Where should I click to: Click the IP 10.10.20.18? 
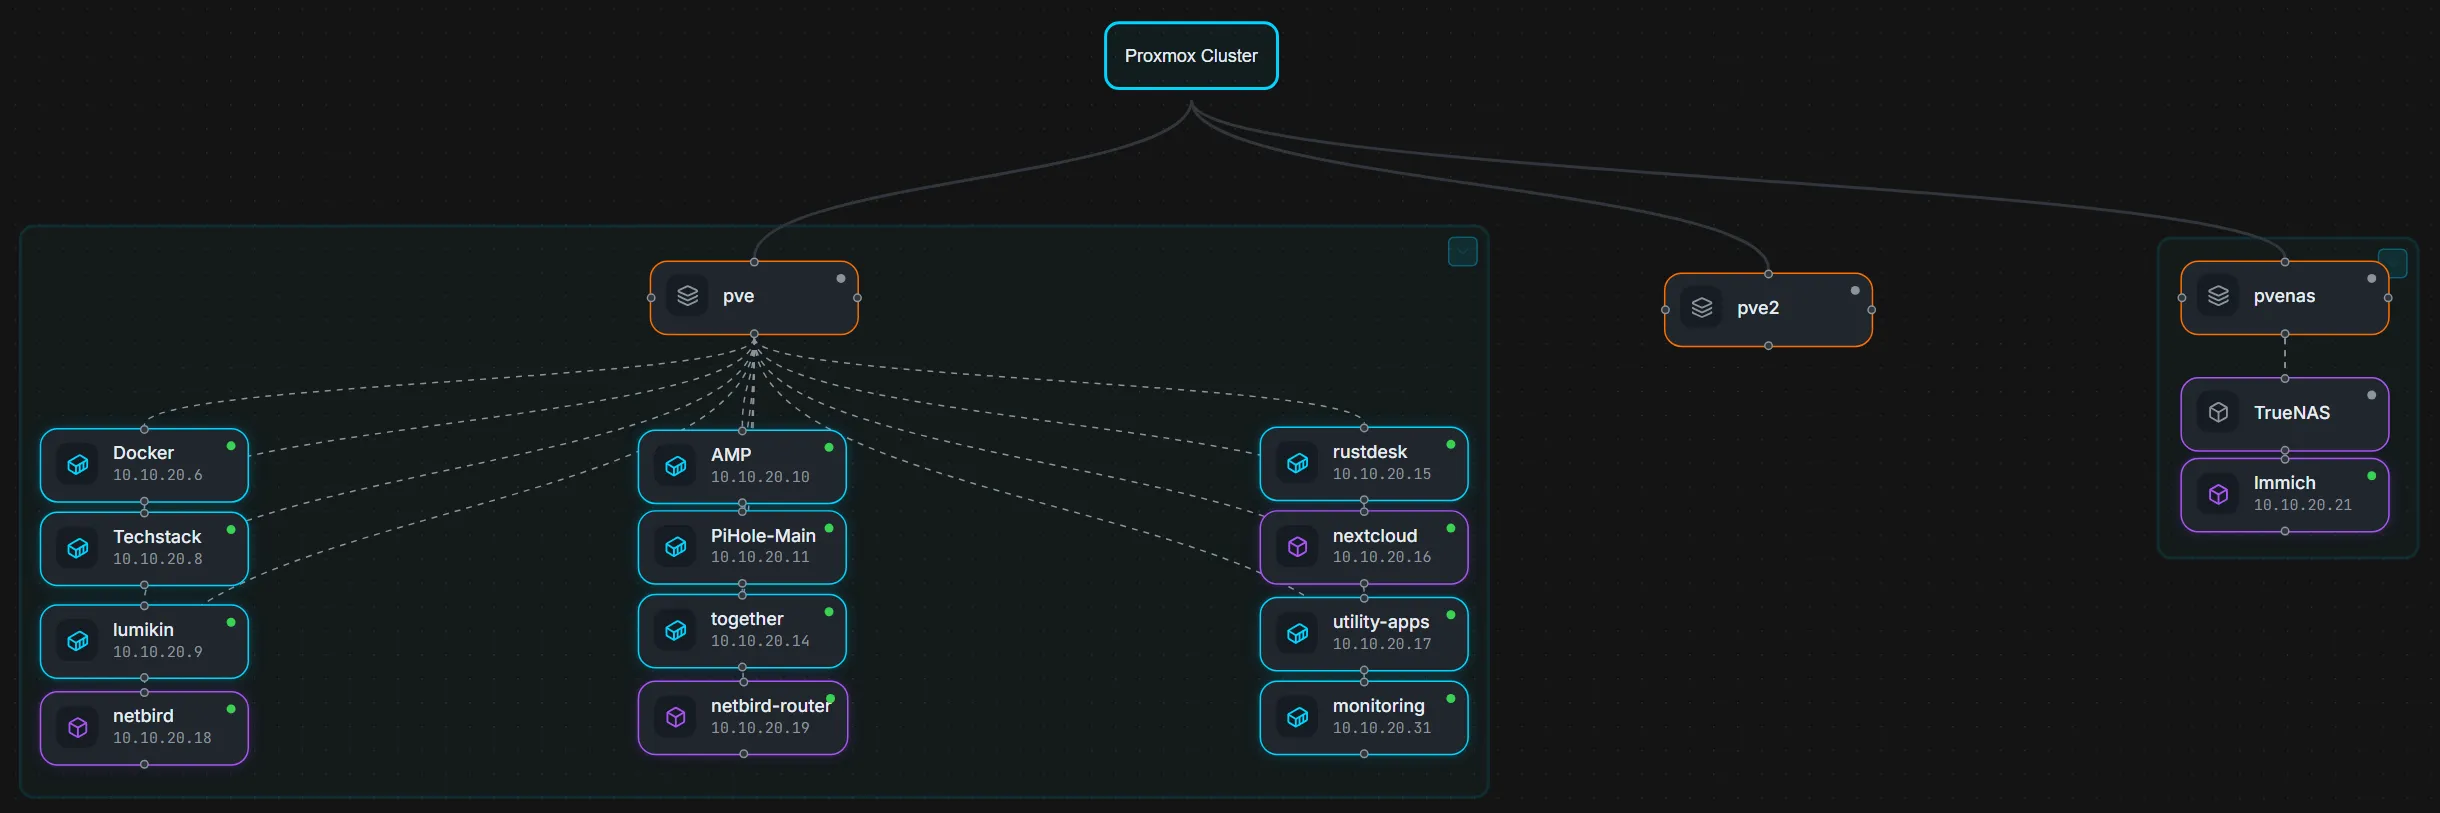[x=162, y=738]
